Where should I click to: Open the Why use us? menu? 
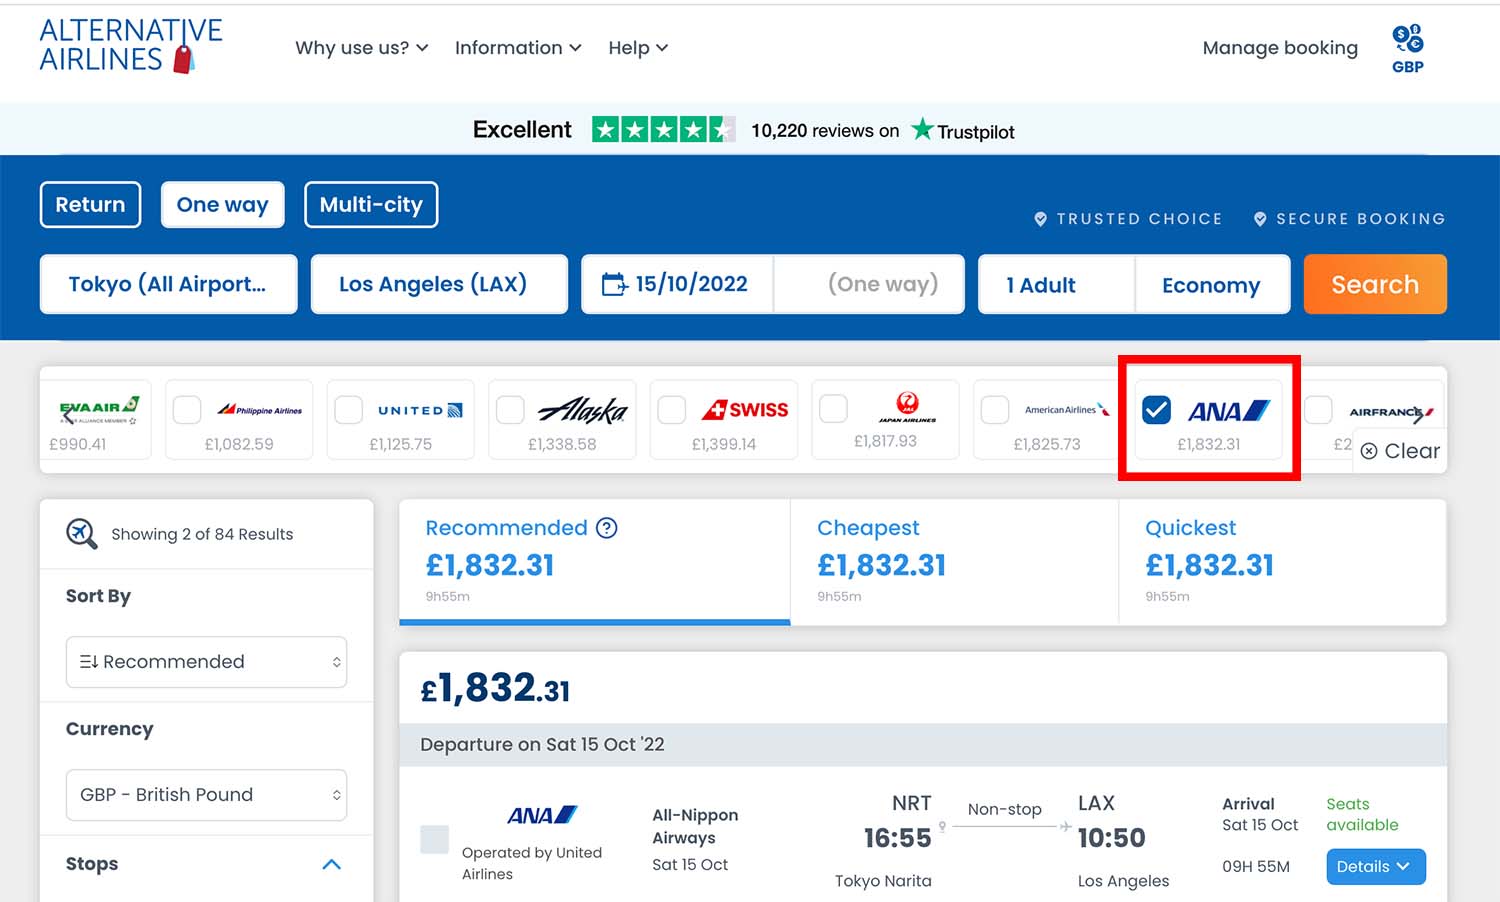(x=361, y=48)
